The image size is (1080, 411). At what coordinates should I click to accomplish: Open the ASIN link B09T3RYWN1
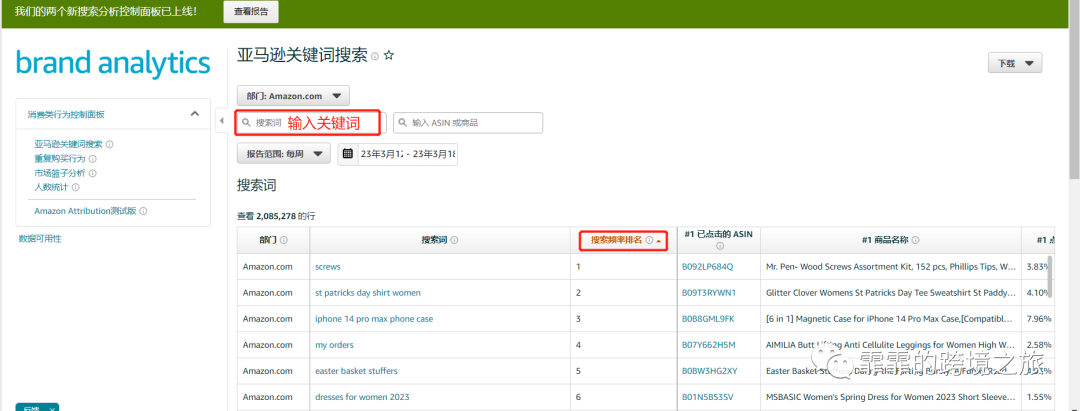[x=709, y=293]
